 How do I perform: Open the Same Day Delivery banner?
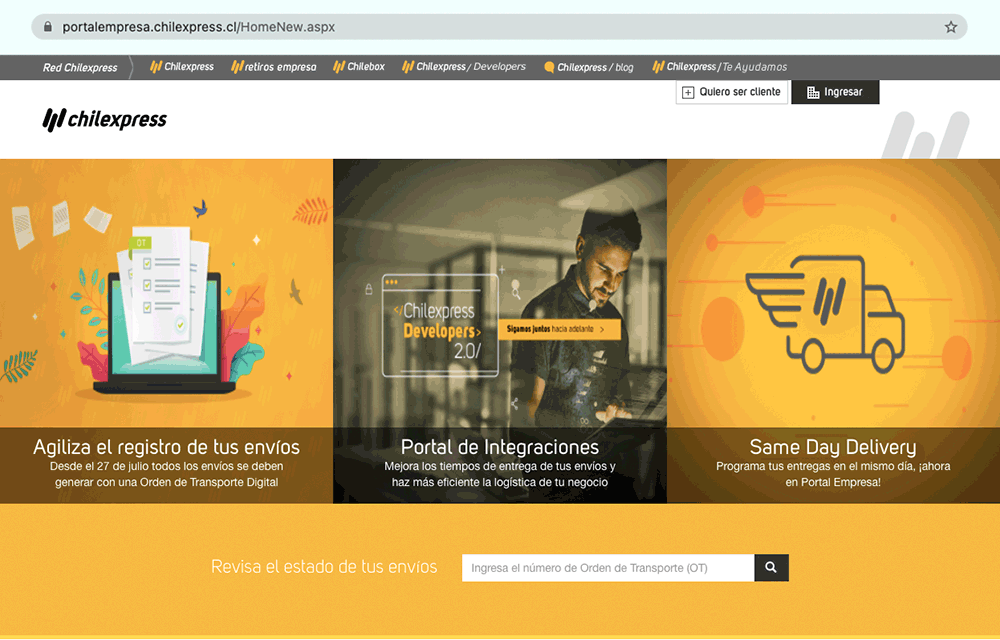[x=833, y=331]
